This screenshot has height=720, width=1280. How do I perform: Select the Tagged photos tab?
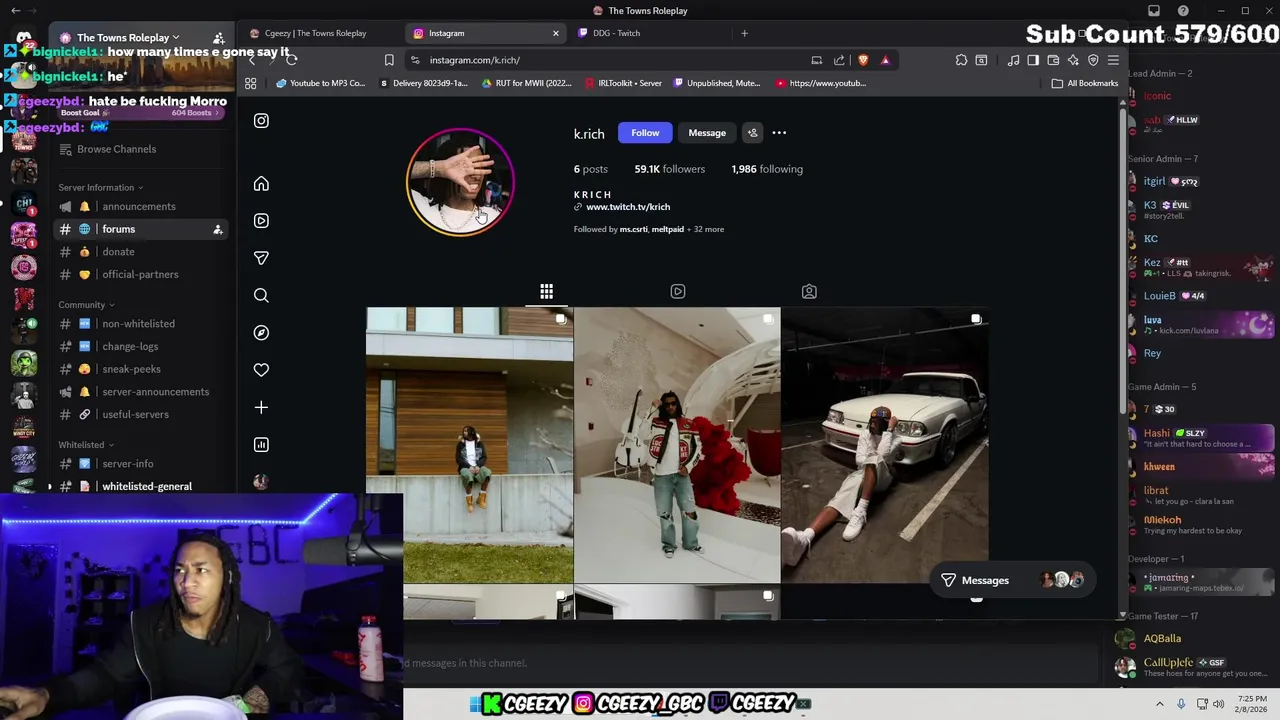click(809, 292)
